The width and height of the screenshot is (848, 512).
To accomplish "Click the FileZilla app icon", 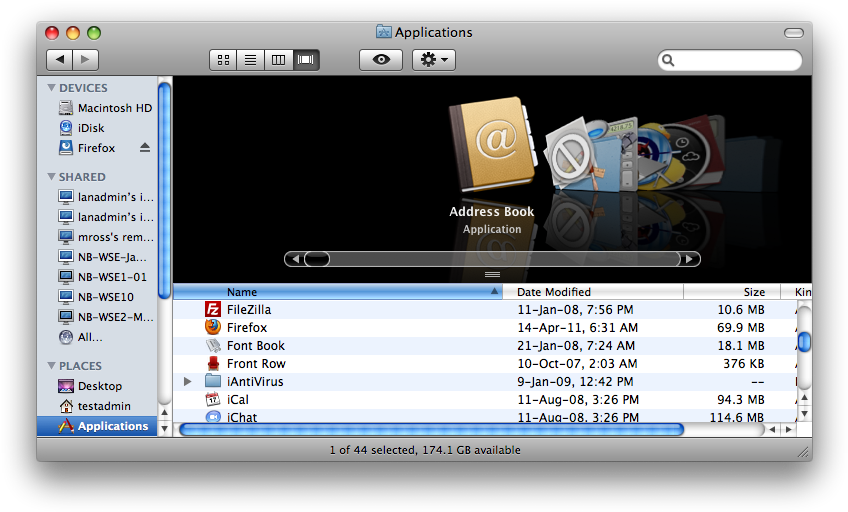I will (x=212, y=310).
